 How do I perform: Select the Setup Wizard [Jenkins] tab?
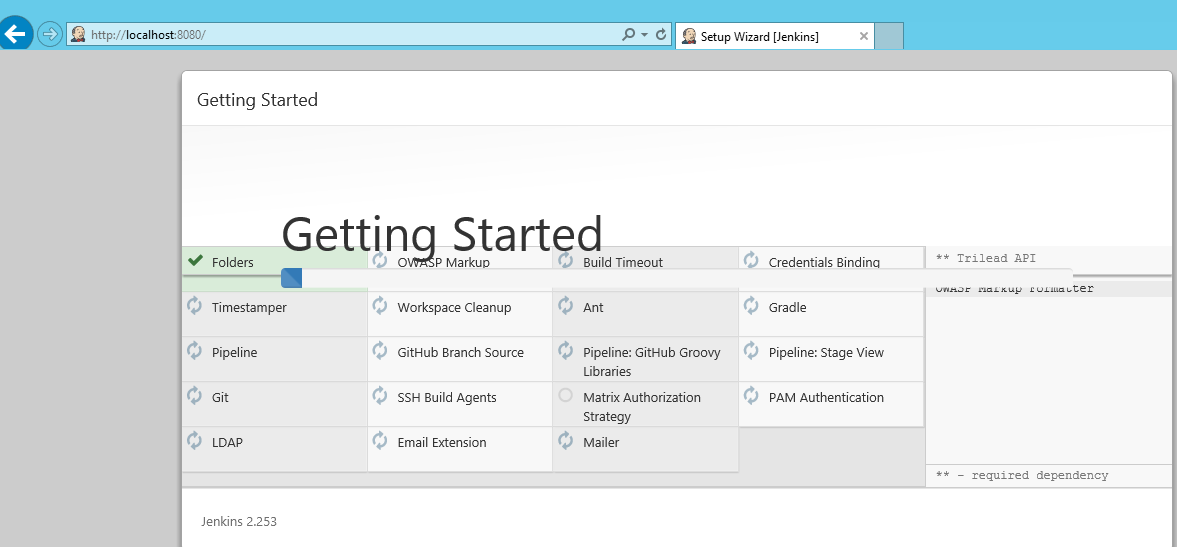point(775,36)
